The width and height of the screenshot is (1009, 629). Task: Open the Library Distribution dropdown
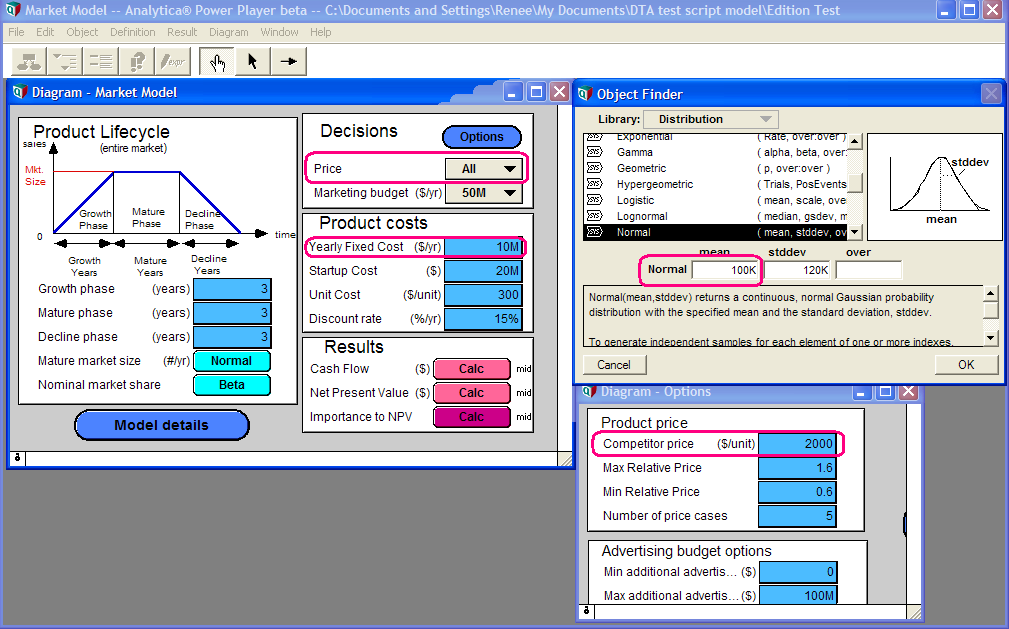click(x=710, y=119)
